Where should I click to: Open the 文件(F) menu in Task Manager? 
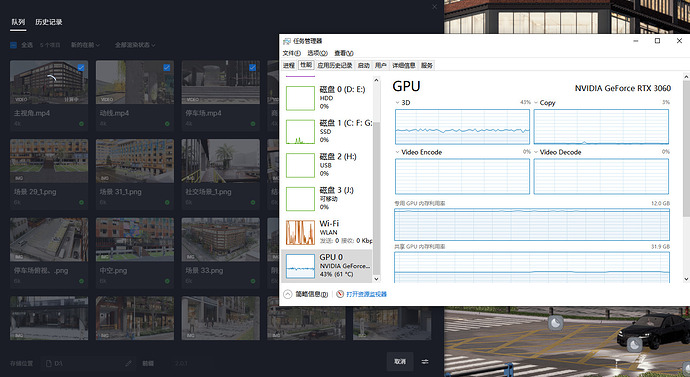pos(291,53)
